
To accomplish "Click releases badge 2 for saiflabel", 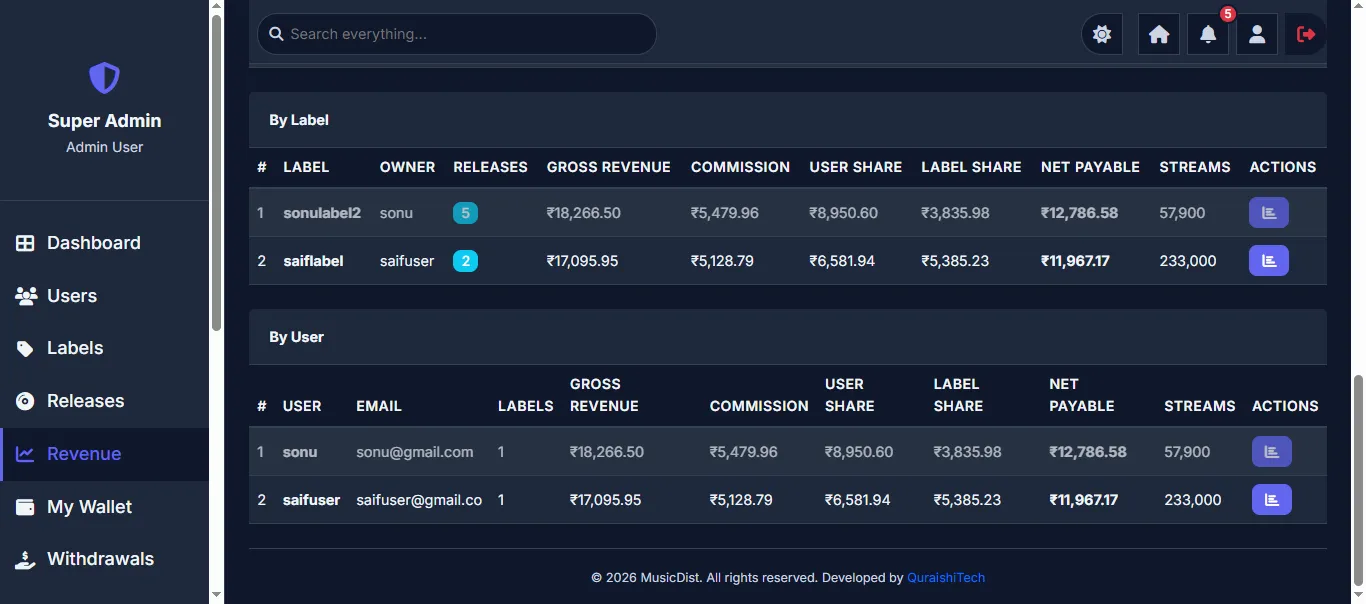I will tap(465, 261).
